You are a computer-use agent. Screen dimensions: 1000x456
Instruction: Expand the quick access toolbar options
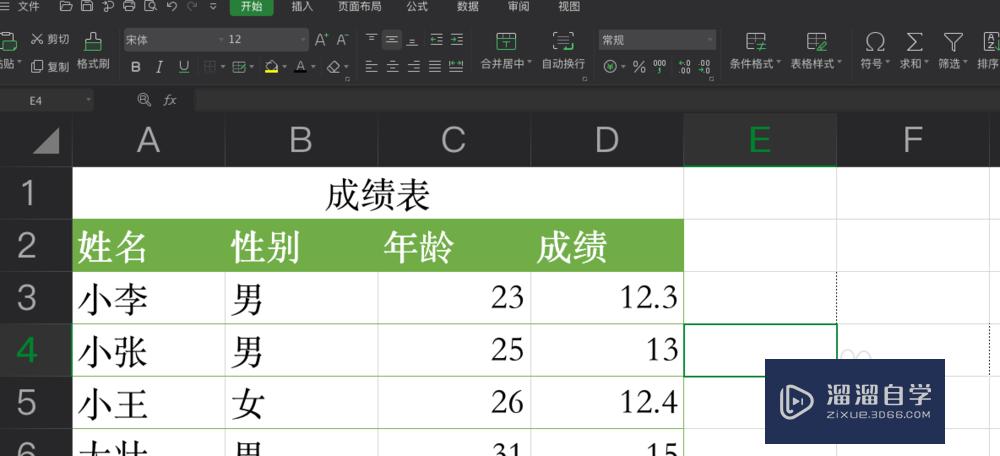tap(213, 7)
